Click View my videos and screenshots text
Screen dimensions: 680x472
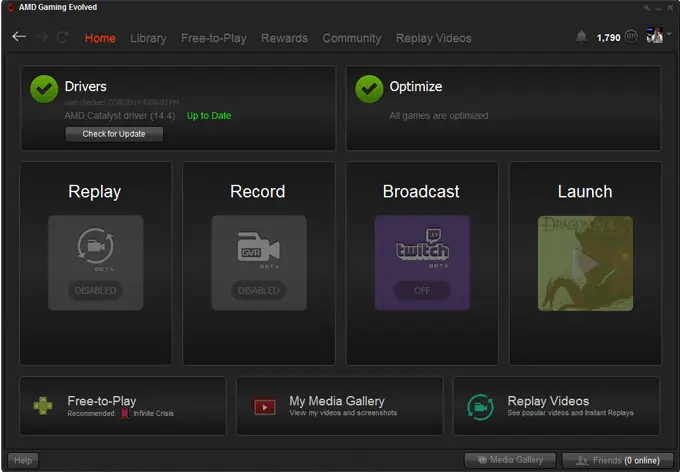pos(343,413)
